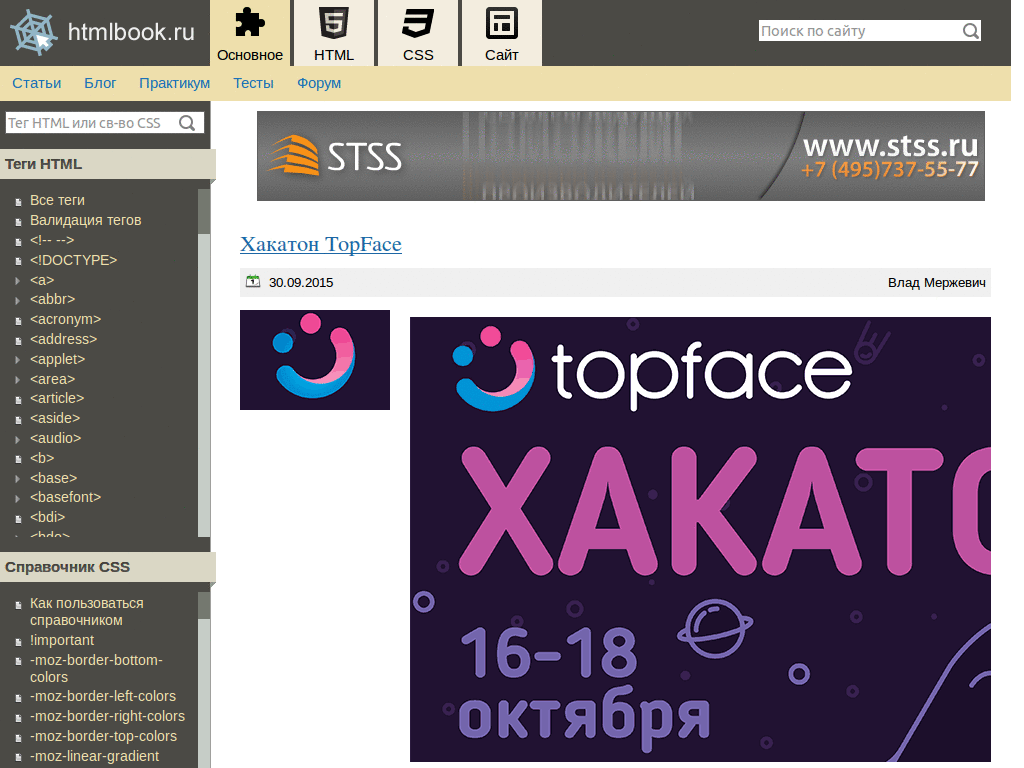
Task: Open Валидация тегов link
Action: coord(86,220)
